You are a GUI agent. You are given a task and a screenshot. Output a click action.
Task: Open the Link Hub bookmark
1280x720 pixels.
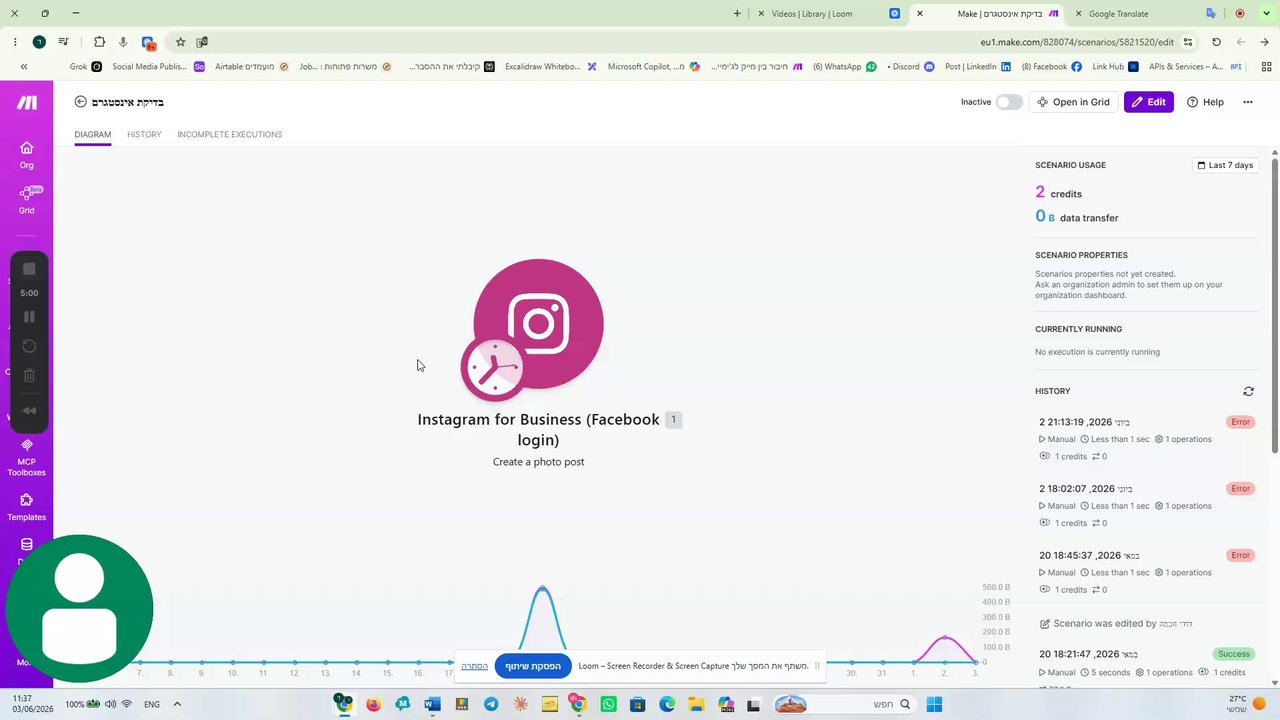click(x=1115, y=67)
